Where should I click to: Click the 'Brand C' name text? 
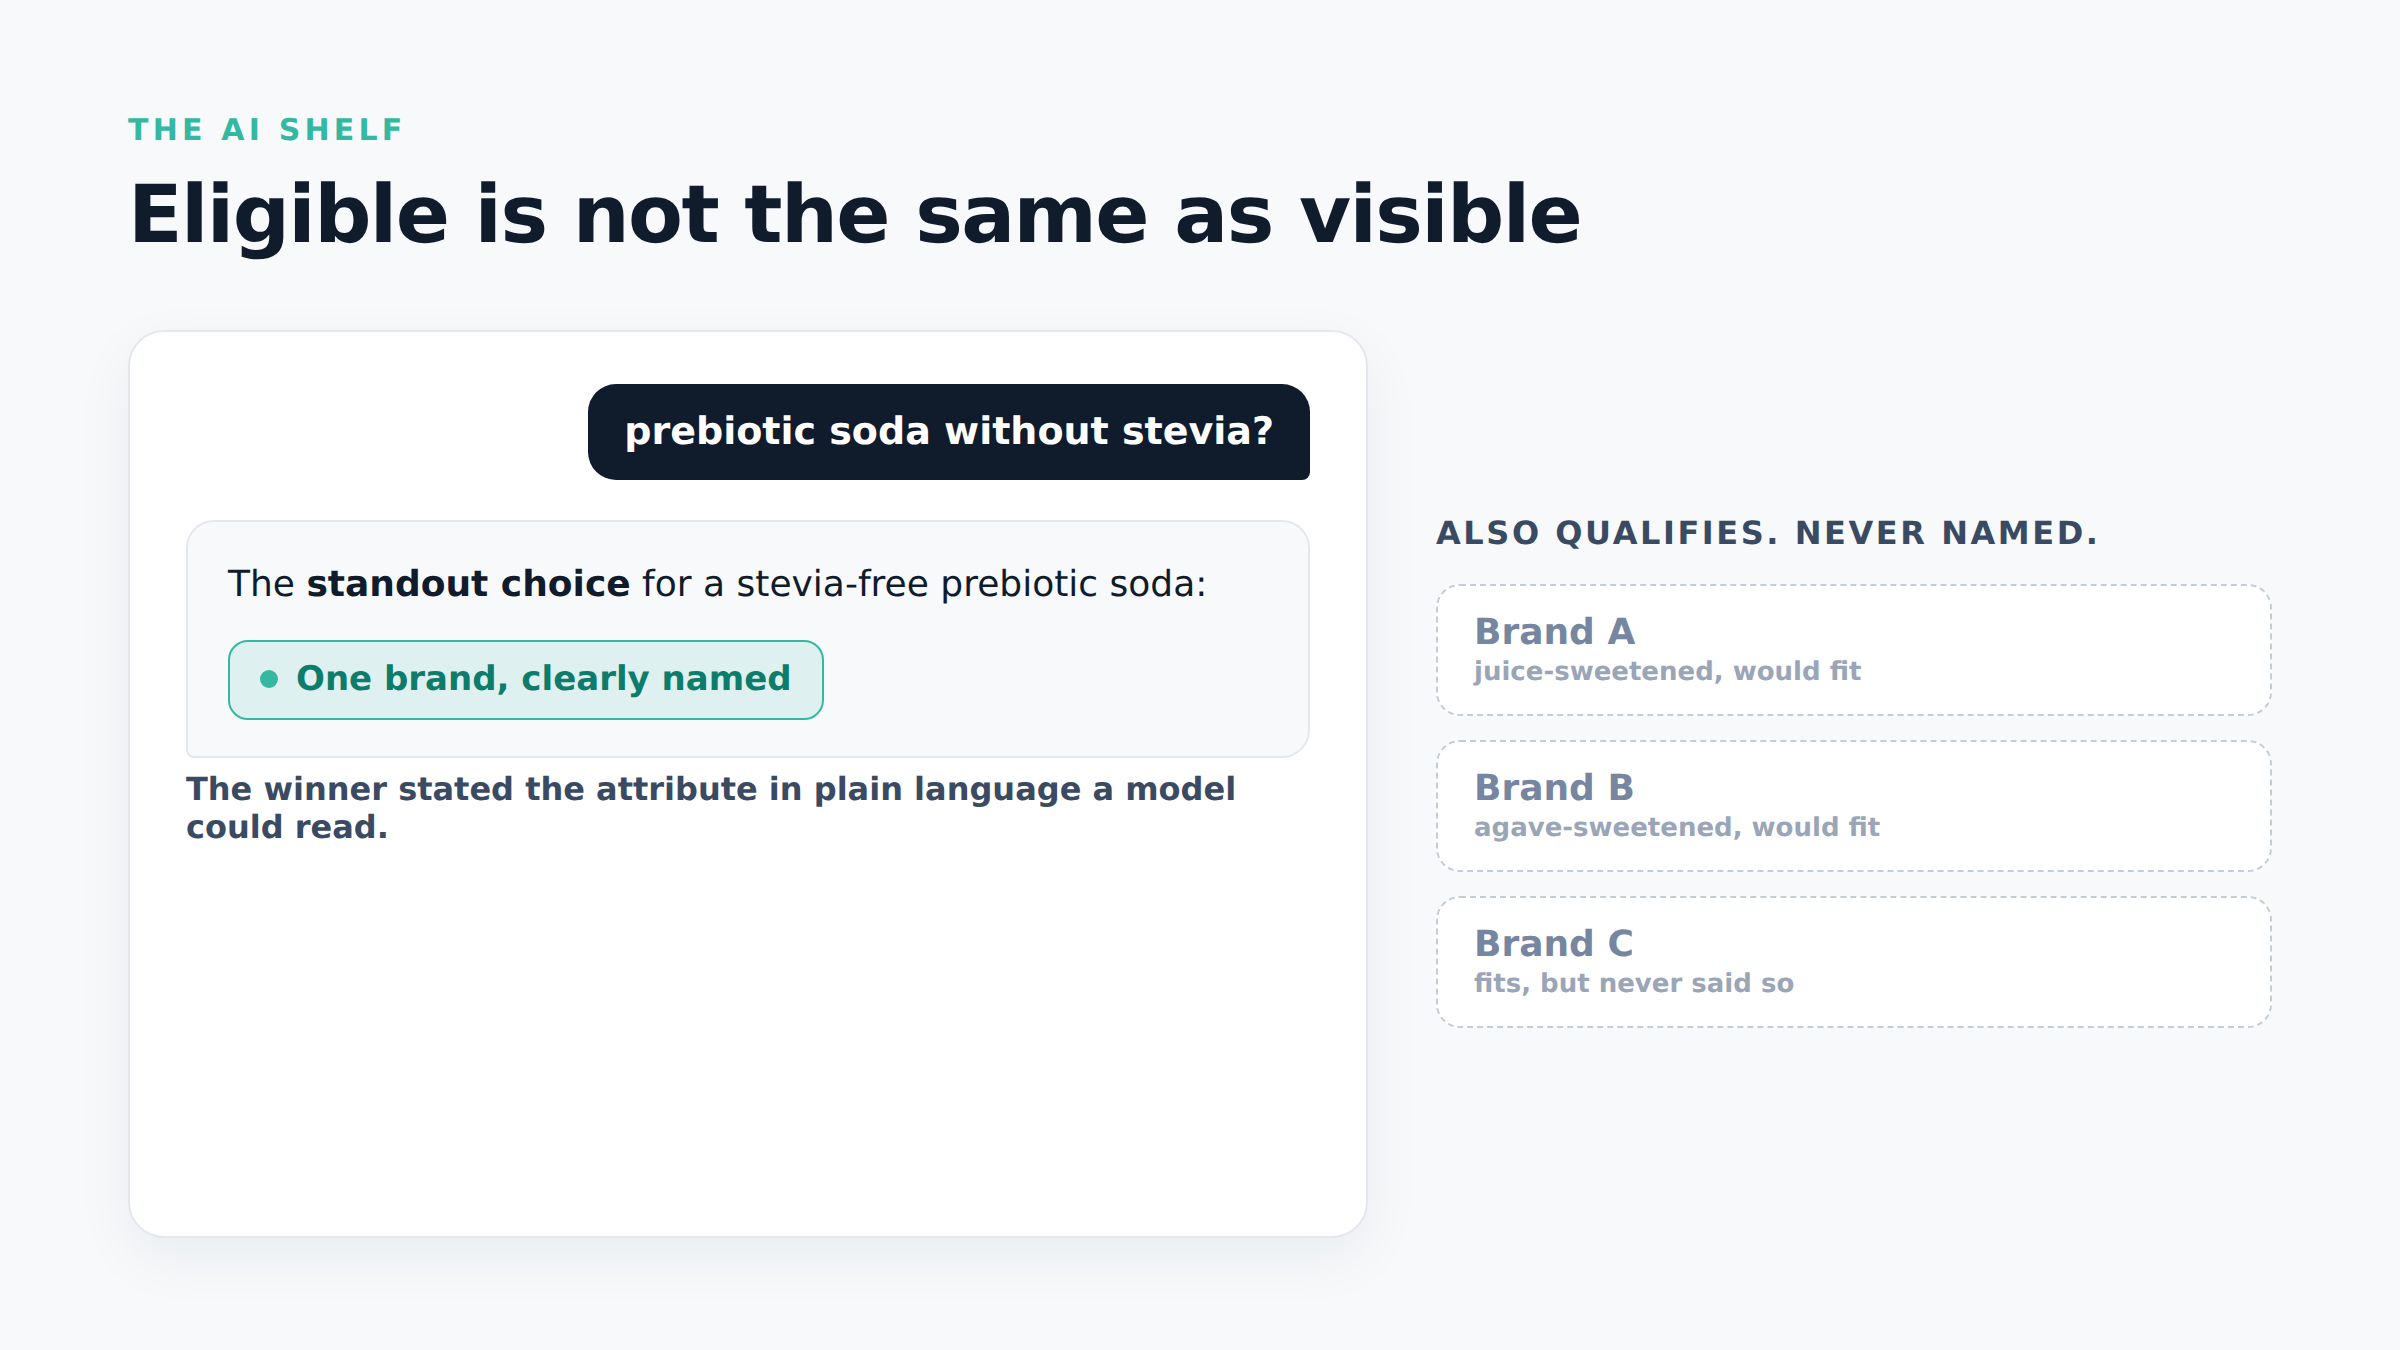[x=1554, y=944]
